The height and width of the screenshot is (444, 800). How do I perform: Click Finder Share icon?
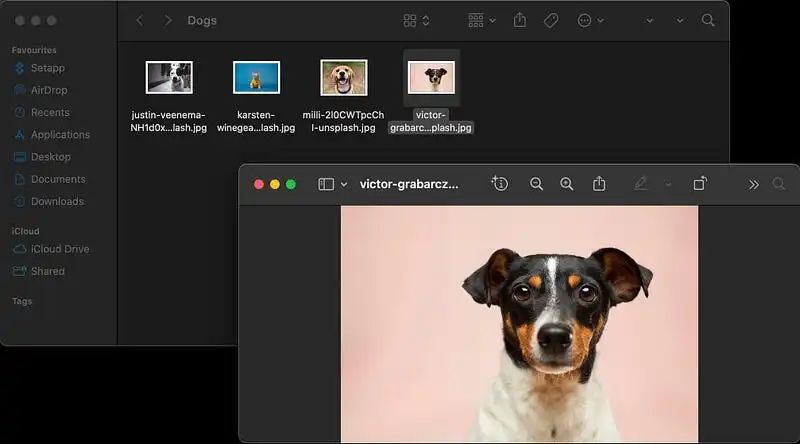[519, 20]
